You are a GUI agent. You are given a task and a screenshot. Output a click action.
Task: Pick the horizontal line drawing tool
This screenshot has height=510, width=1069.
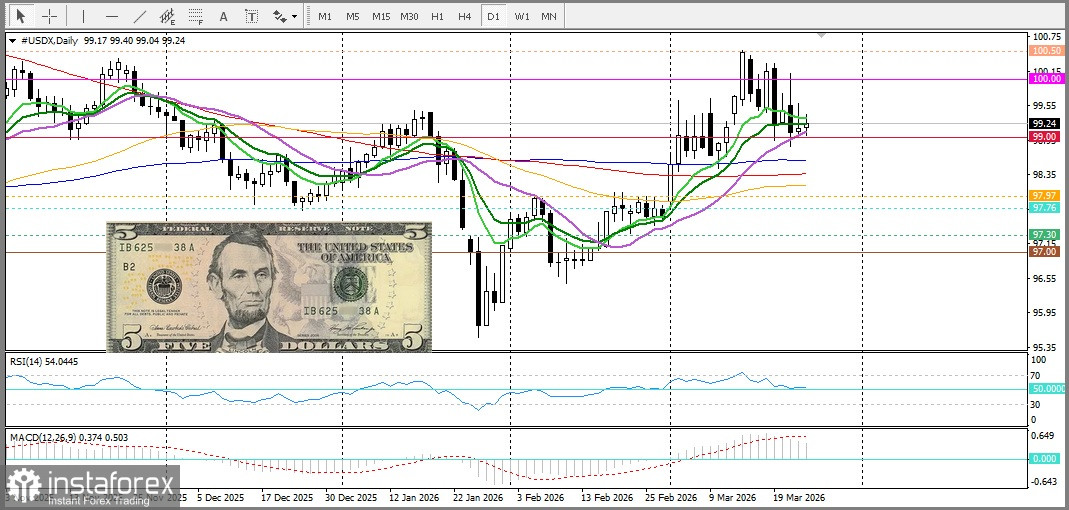click(111, 16)
